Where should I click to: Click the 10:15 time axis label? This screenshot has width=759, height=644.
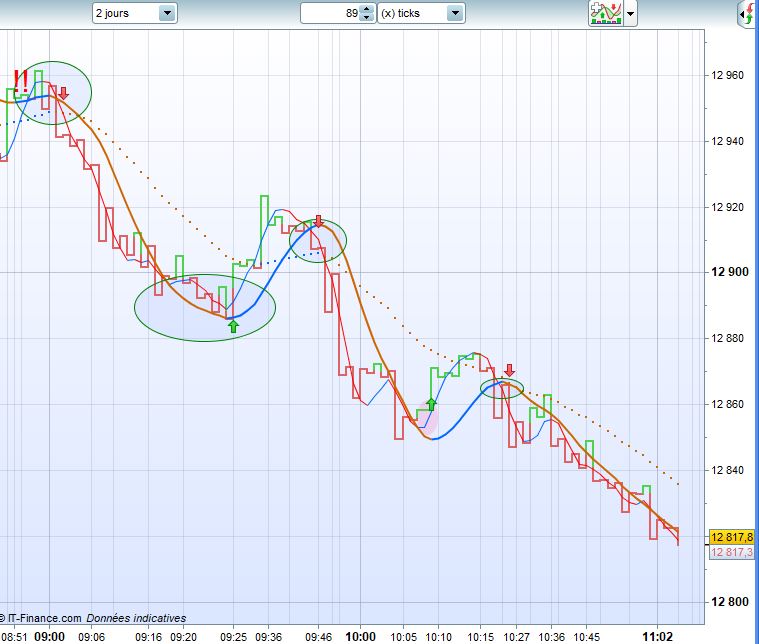point(481,637)
